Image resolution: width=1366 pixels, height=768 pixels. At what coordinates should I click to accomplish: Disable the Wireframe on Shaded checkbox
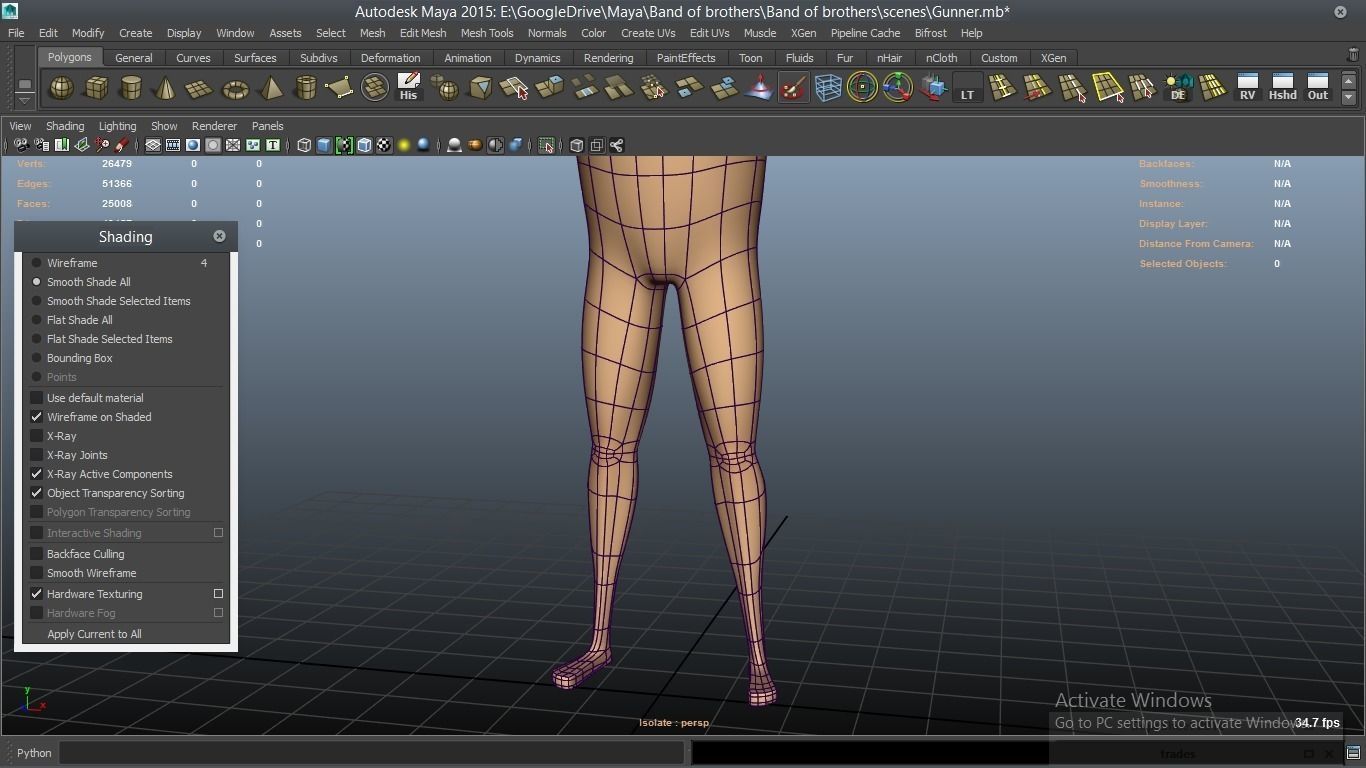click(37, 417)
